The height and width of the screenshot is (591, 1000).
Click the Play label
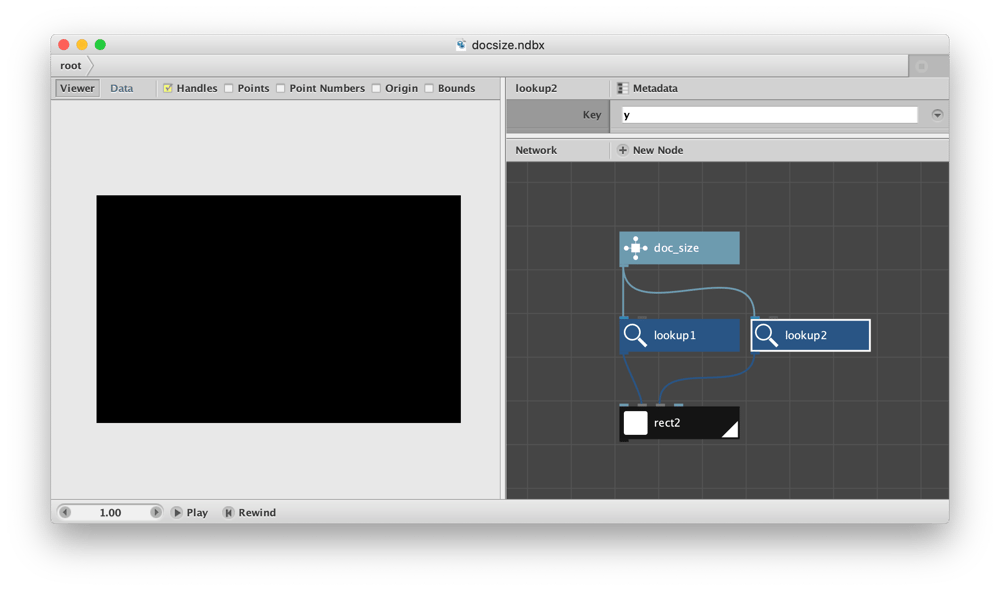coord(197,513)
